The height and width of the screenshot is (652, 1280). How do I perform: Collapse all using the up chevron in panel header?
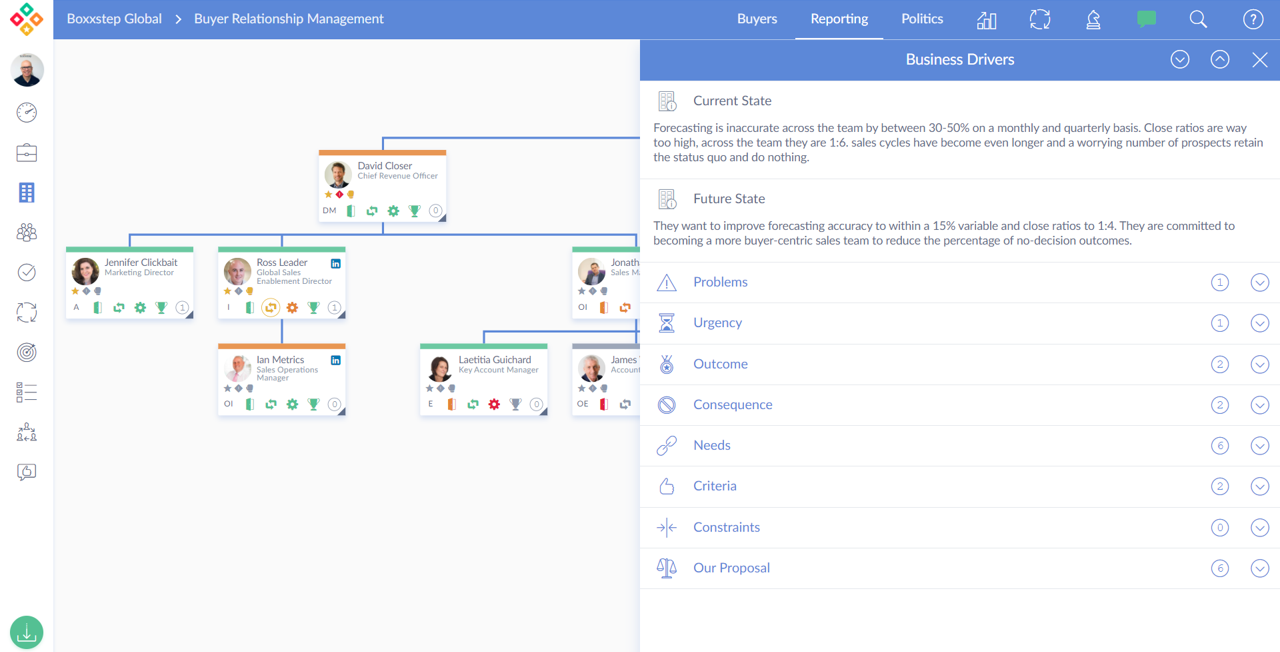(x=1219, y=60)
